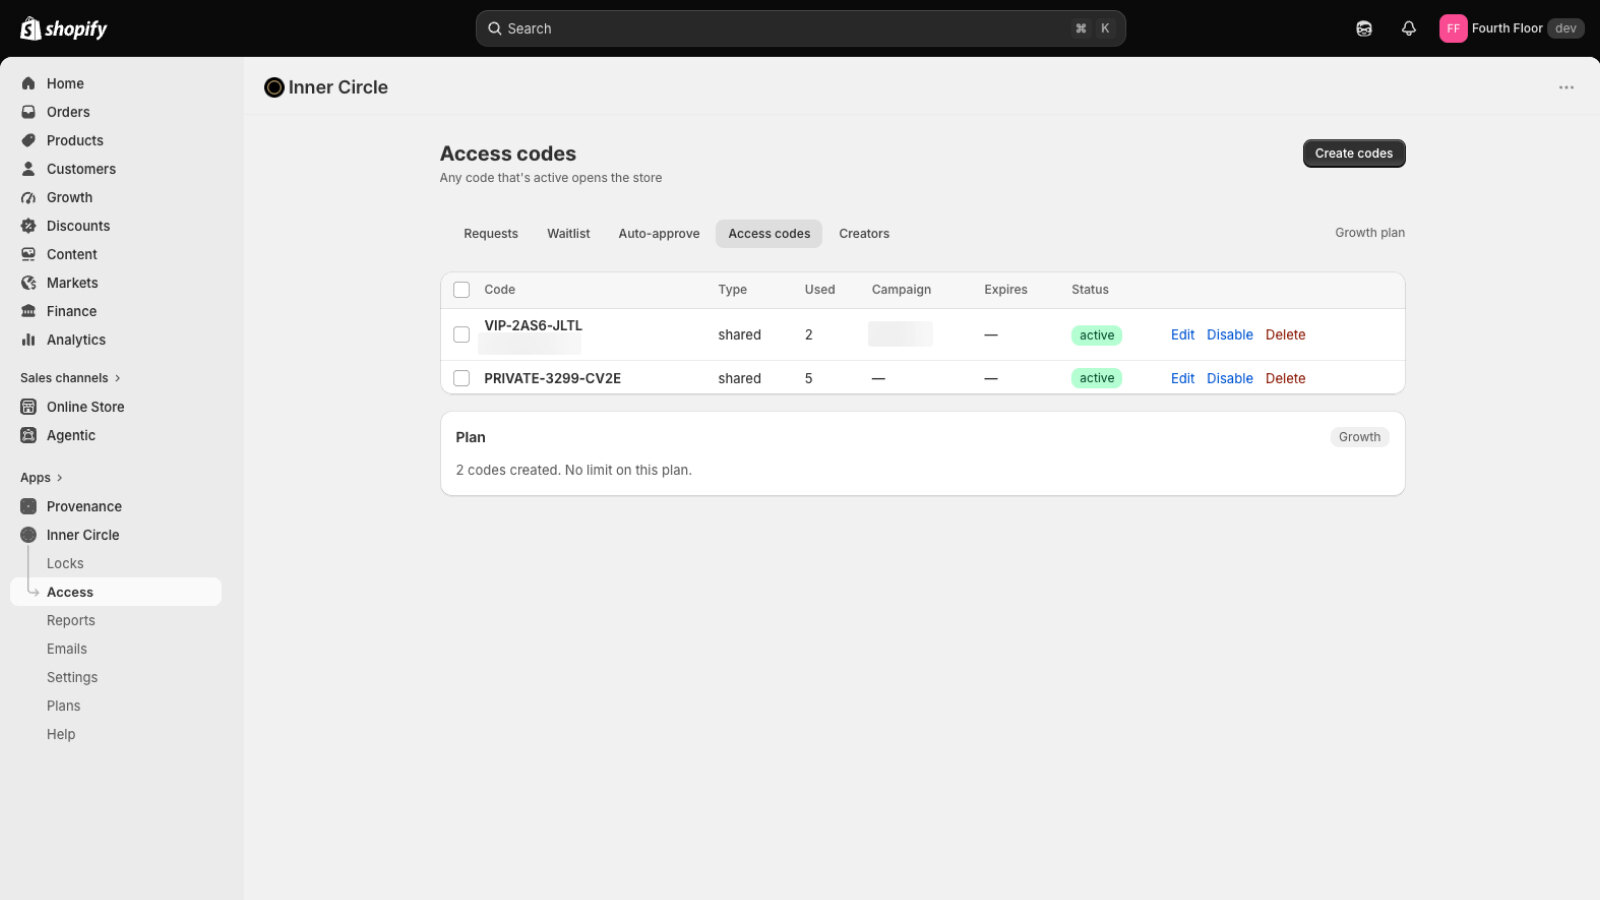Click the VIP-2AS6-JLTL code name

point(533,326)
